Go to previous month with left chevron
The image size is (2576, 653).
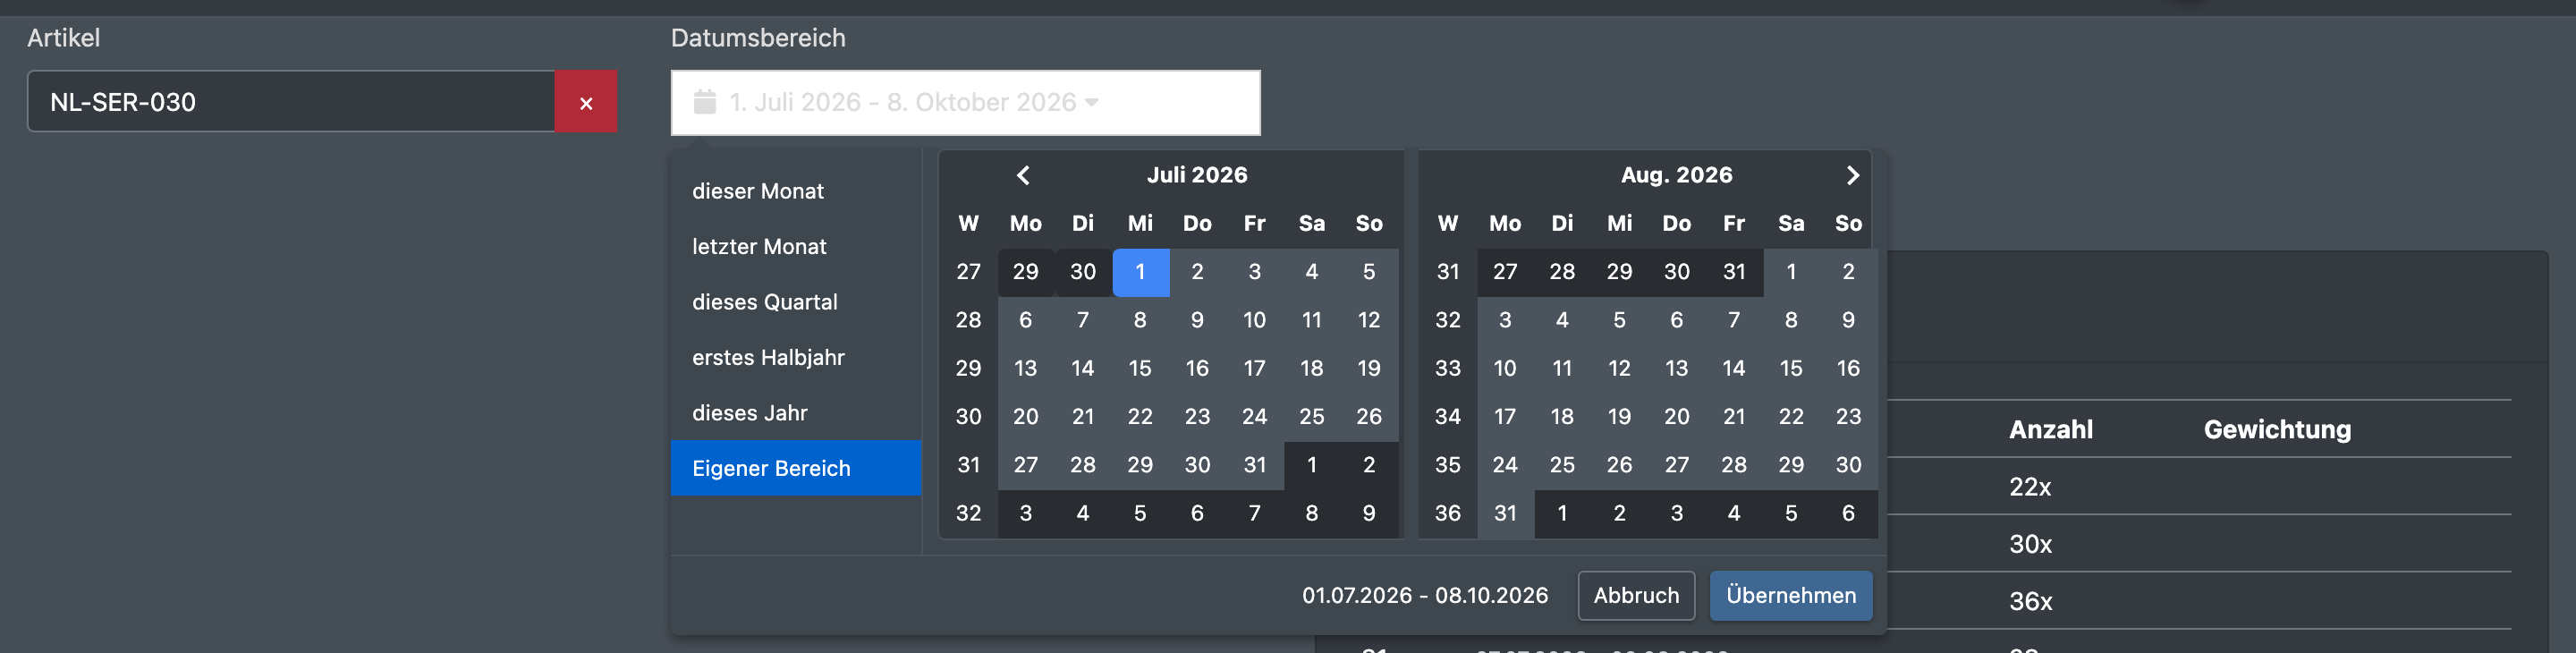point(1023,175)
